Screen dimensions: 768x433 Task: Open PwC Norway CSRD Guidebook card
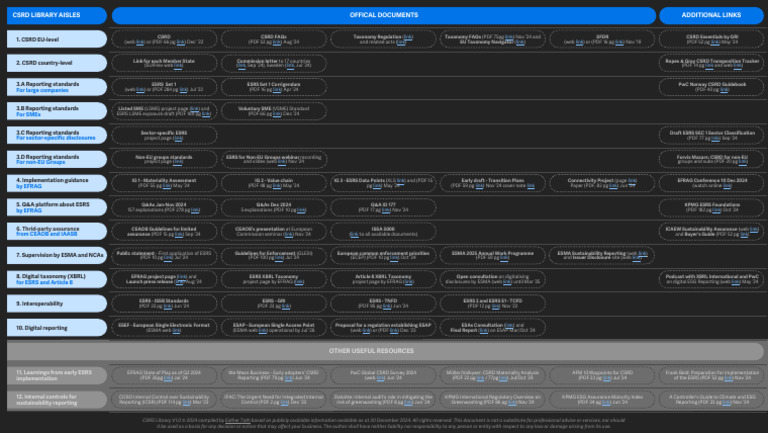pyautogui.click(x=711, y=87)
